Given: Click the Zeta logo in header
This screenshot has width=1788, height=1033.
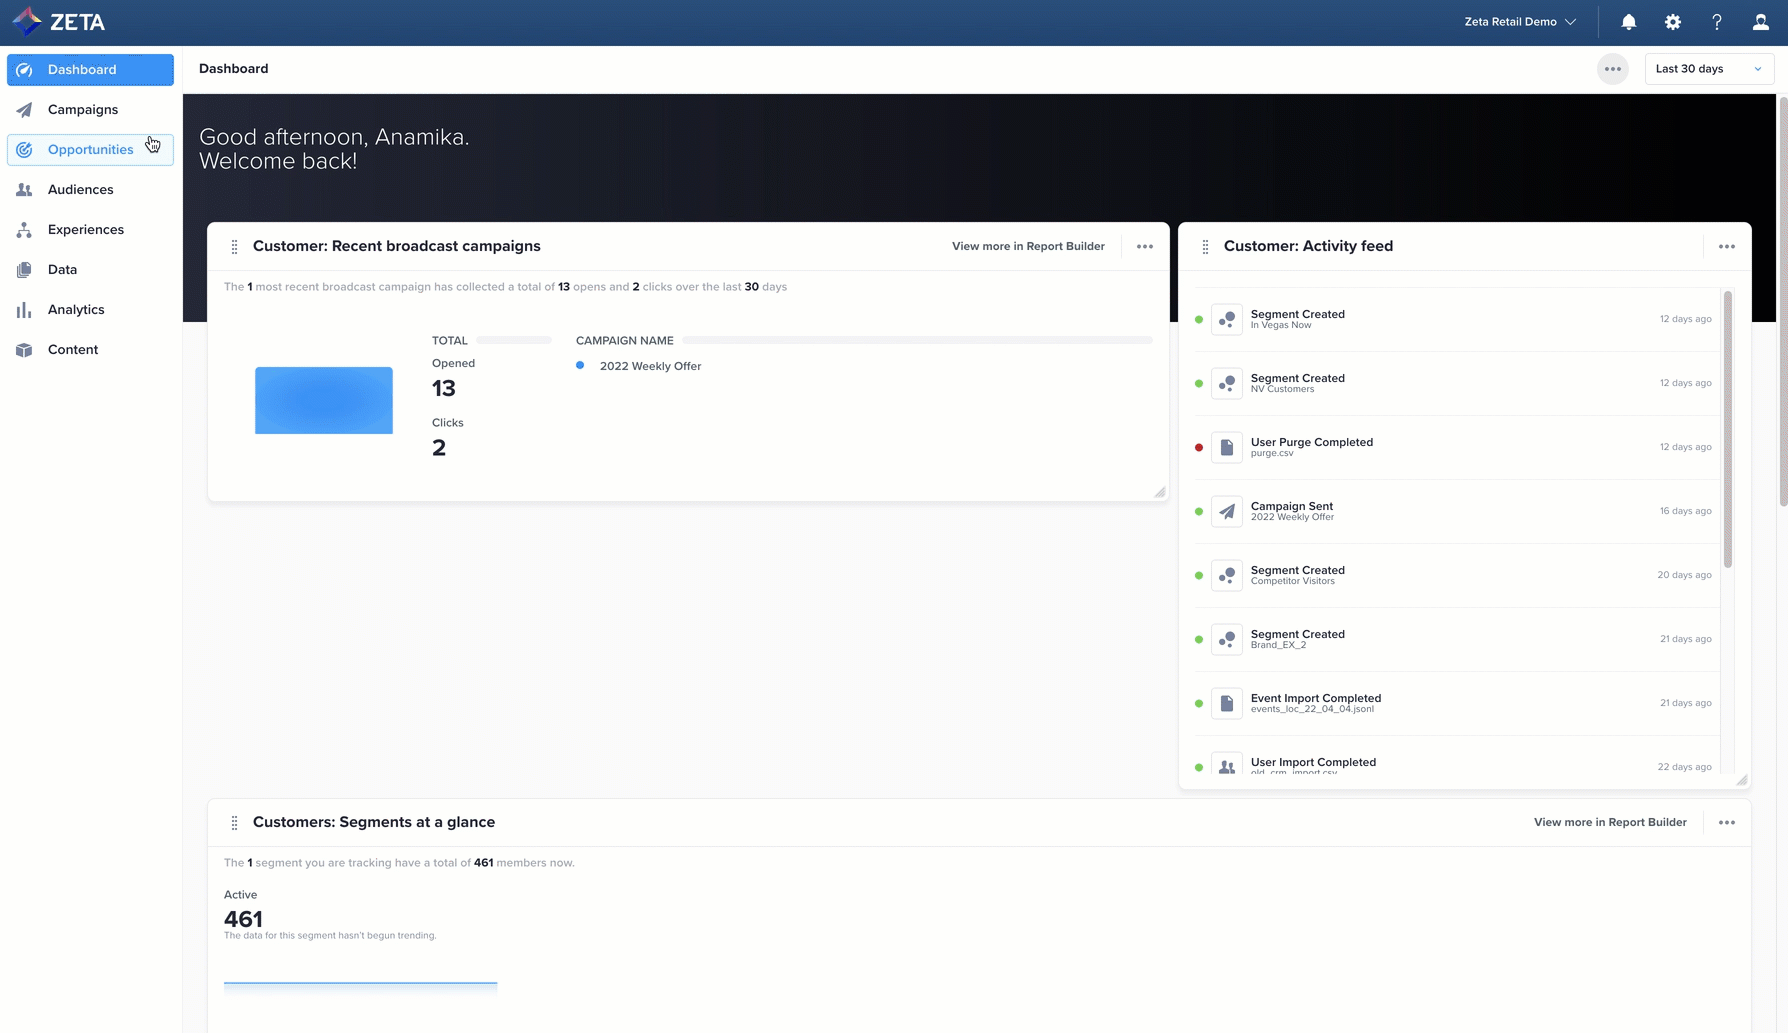Looking at the screenshot, I should click(59, 21).
